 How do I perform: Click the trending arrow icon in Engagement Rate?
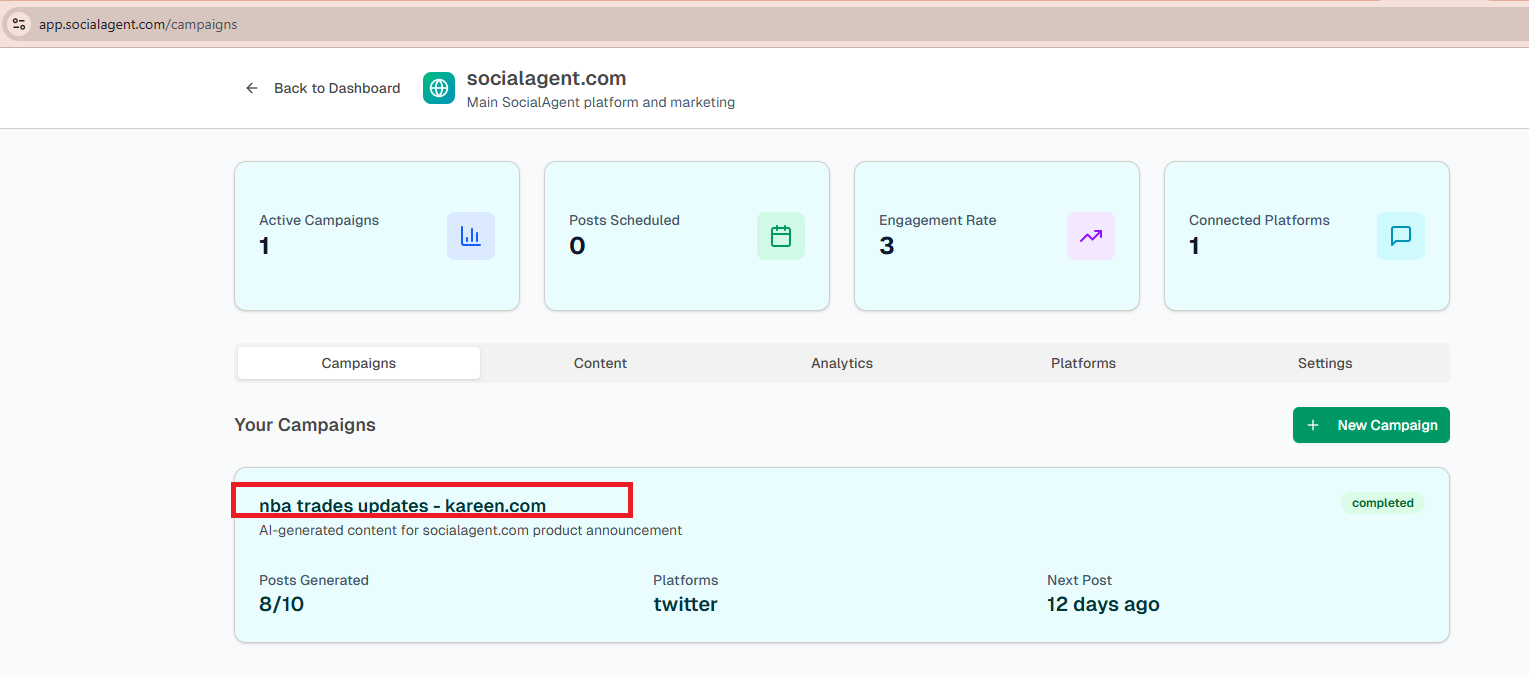pyautogui.click(x=1090, y=236)
